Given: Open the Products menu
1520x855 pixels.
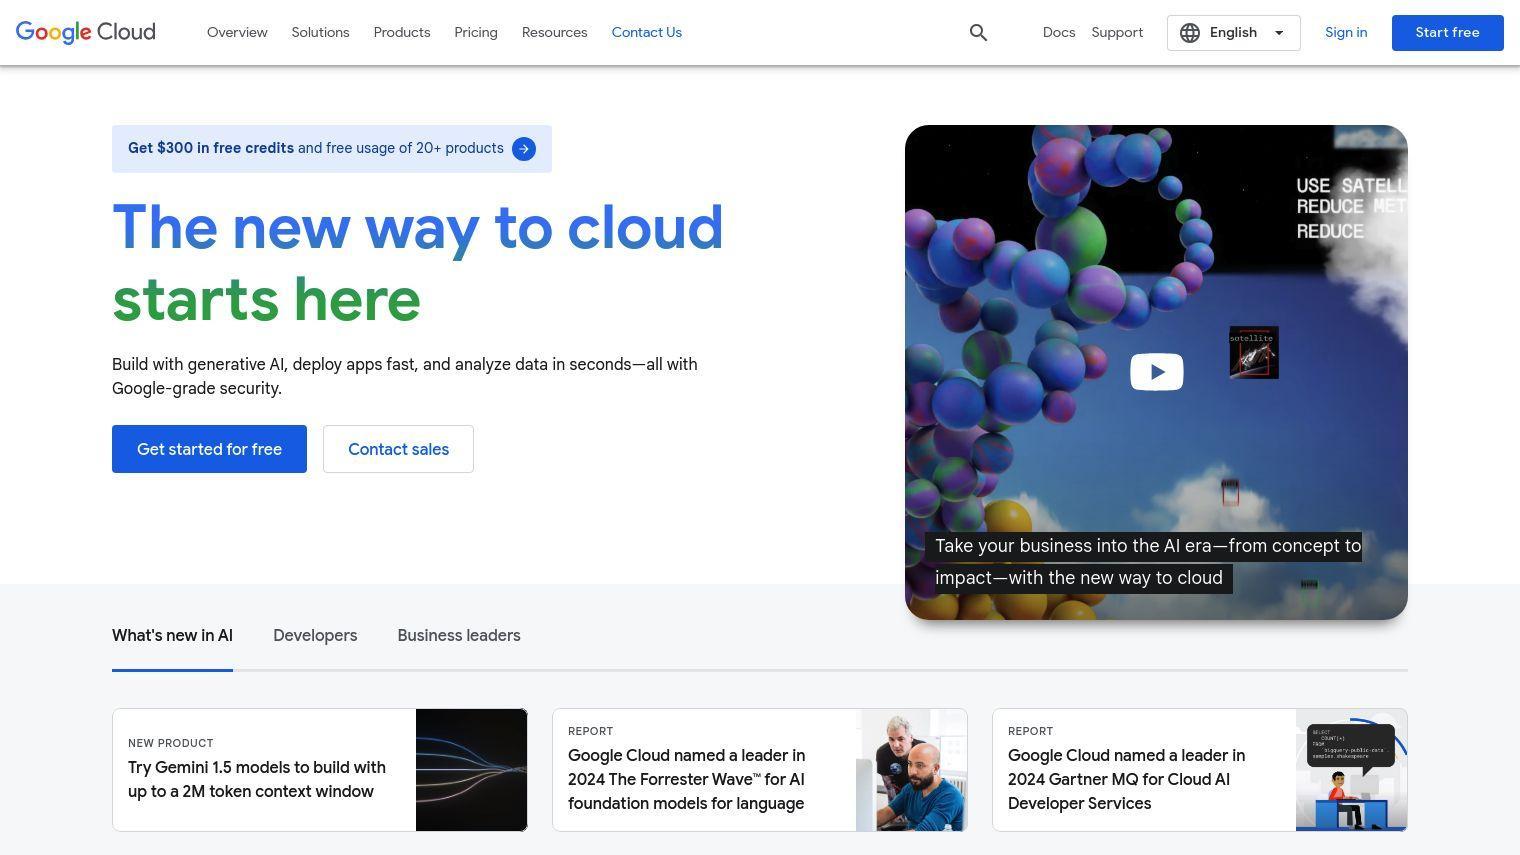Looking at the screenshot, I should (402, 32).
